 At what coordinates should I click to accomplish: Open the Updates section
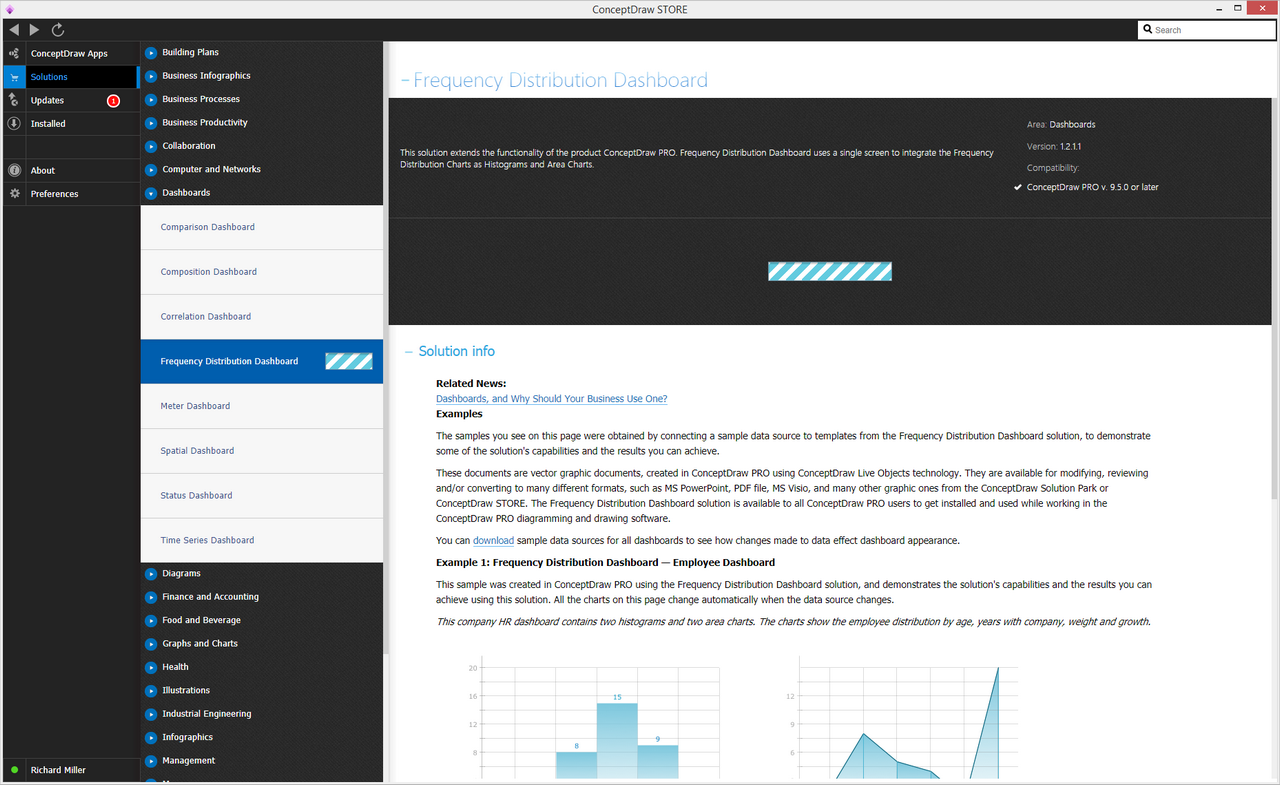click(x=70, y=100)
